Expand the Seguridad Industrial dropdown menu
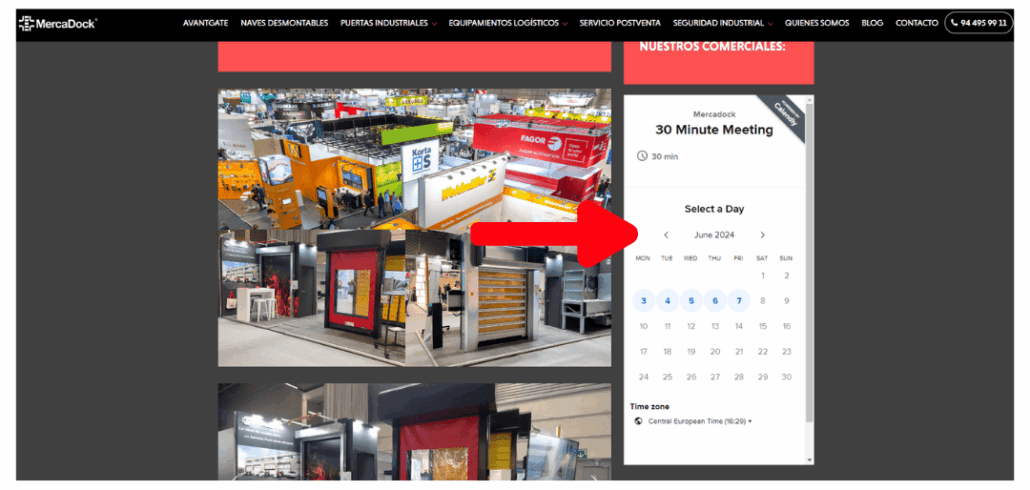The width and height of the screenshot is (1030, 490). (723, 23)
